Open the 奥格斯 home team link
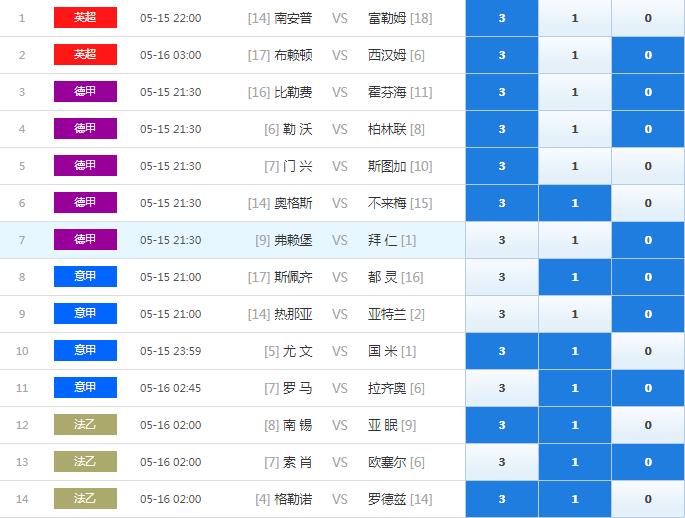 point(293,203)
